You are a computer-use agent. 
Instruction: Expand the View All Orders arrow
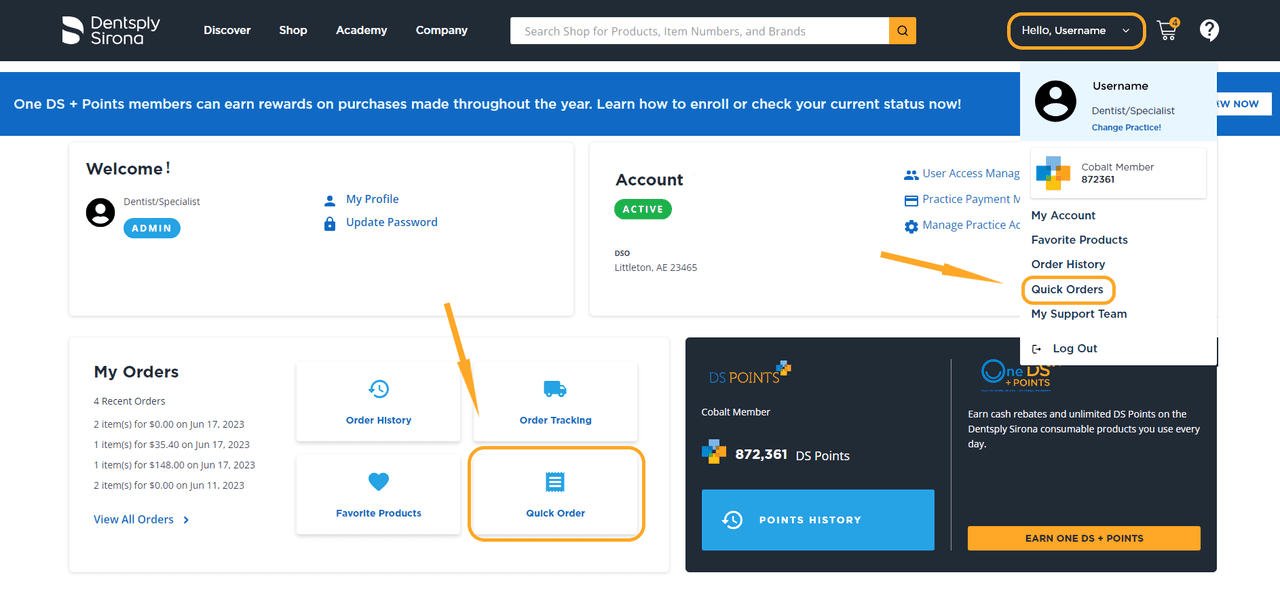[x=186, y=520]
